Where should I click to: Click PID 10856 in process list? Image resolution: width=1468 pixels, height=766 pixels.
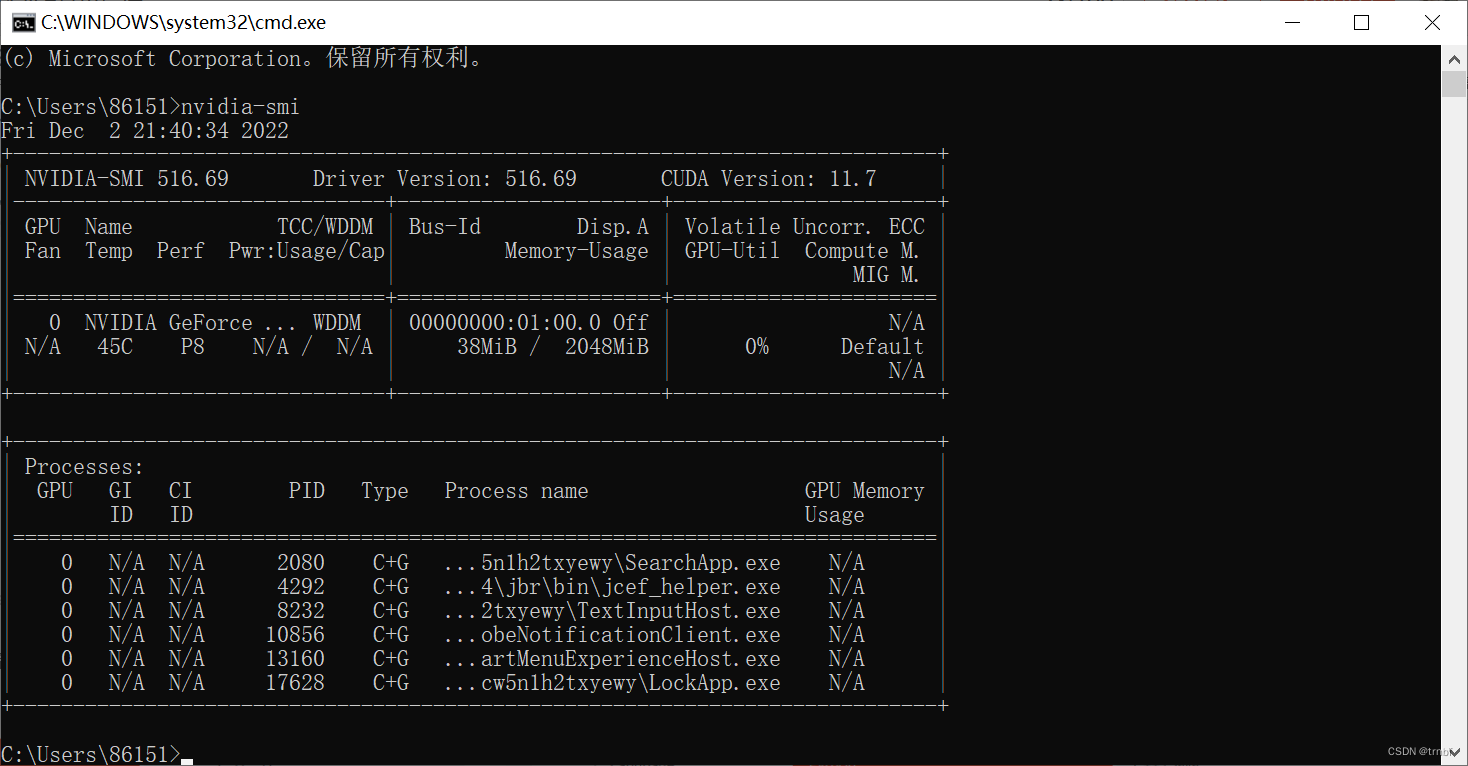294,635
